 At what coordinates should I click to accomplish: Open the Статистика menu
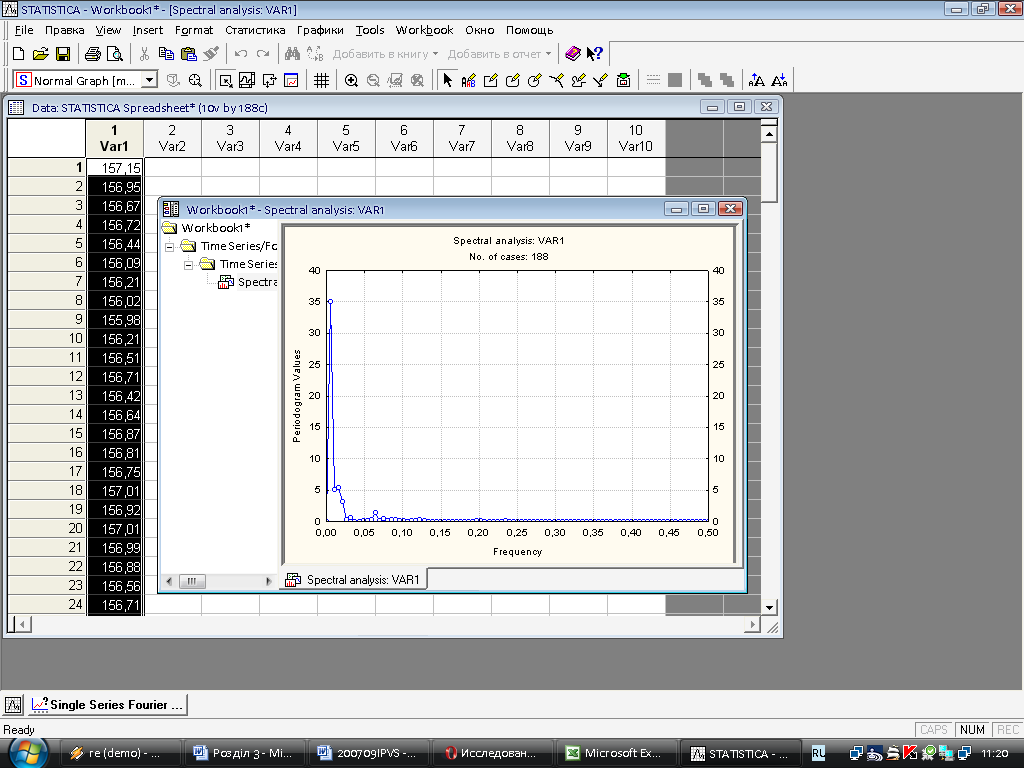[255, 30]
